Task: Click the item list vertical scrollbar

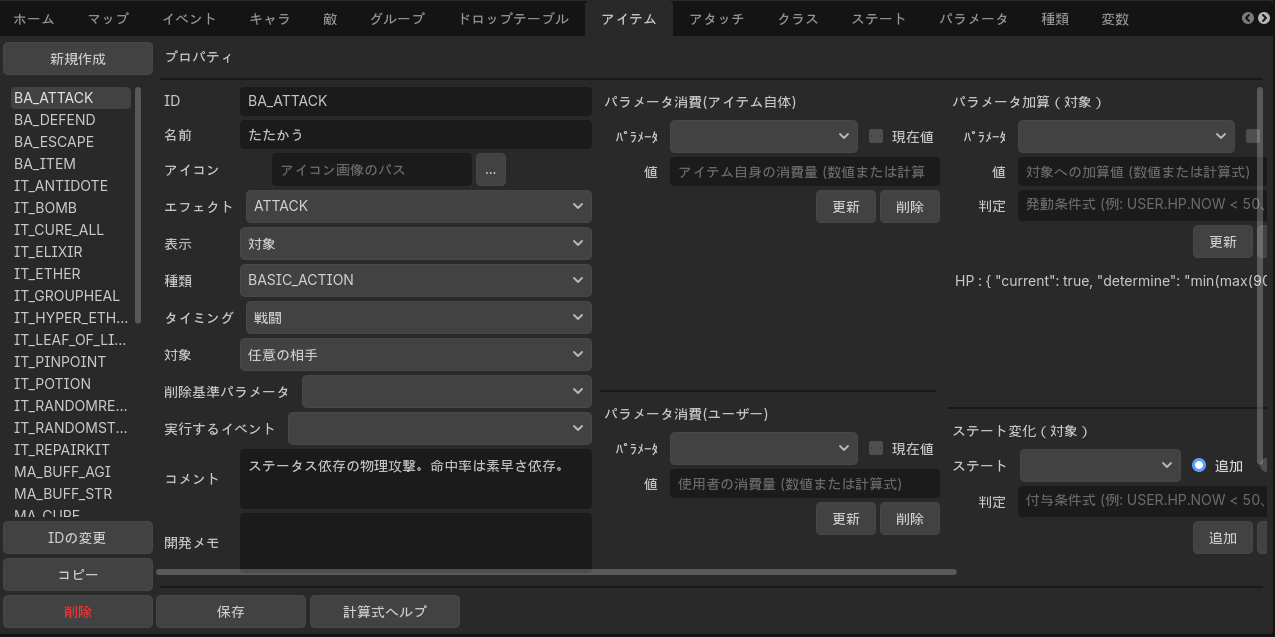Action: 138,205
